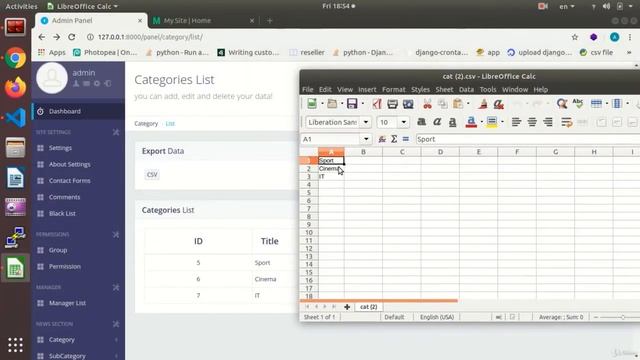The image size is (640, 360).
Task: Open the Sheet menu in Calc
Action: pyautogui.click(x=444, y=89)
